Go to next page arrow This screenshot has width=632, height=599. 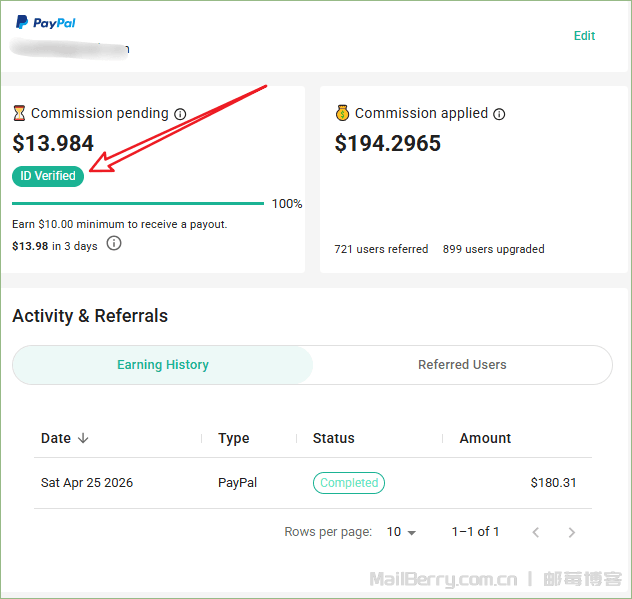(572, 532)
